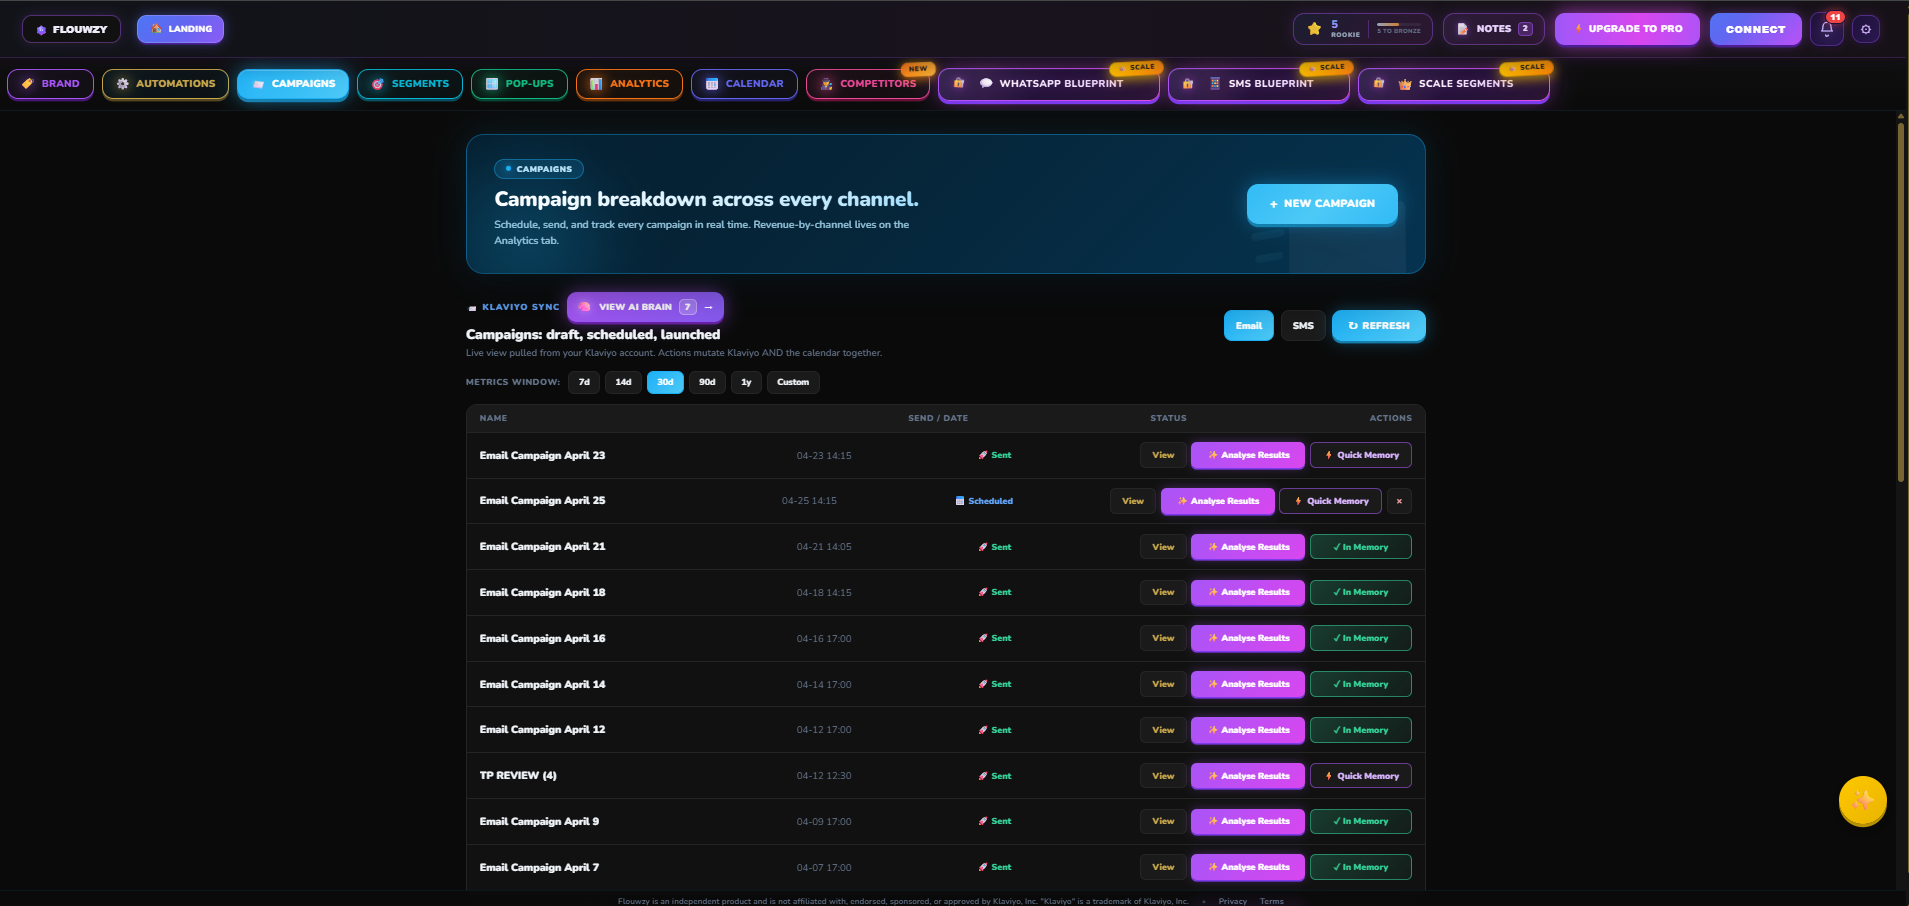Set metrics window to 30d
Viewport: 1909px width, 906px height.
click(665, 382)
